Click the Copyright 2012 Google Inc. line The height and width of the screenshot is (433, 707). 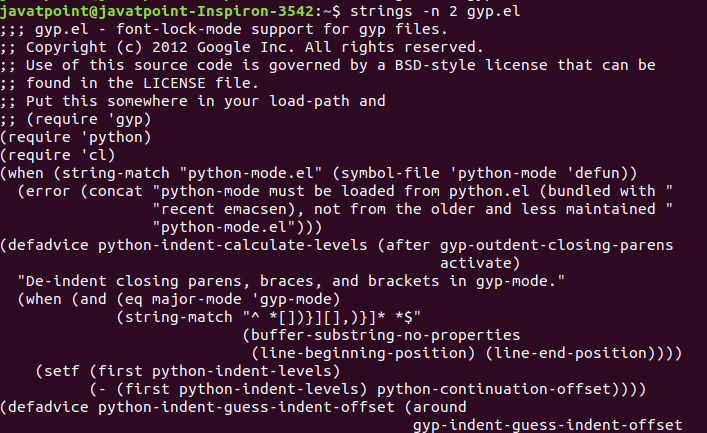(242, 47)
